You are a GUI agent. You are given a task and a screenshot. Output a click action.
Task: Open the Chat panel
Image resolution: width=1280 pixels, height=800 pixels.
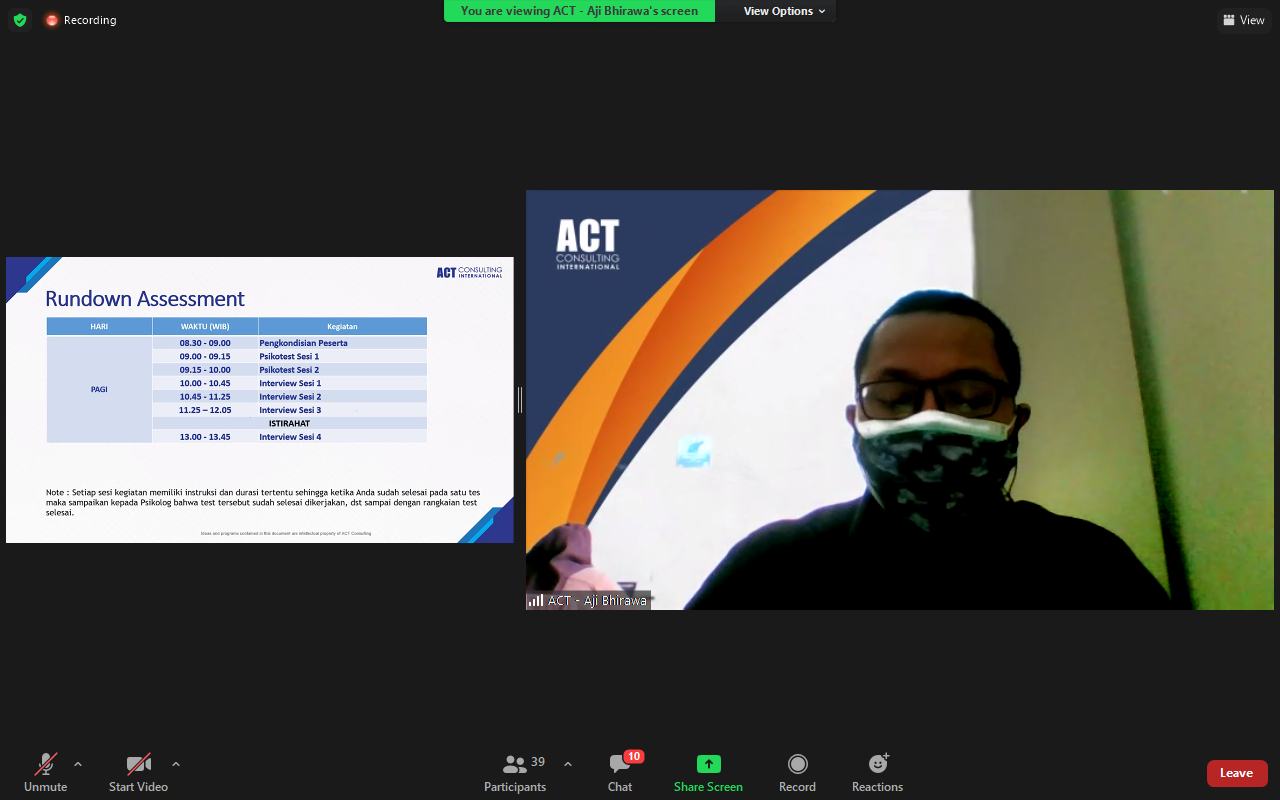620,772
